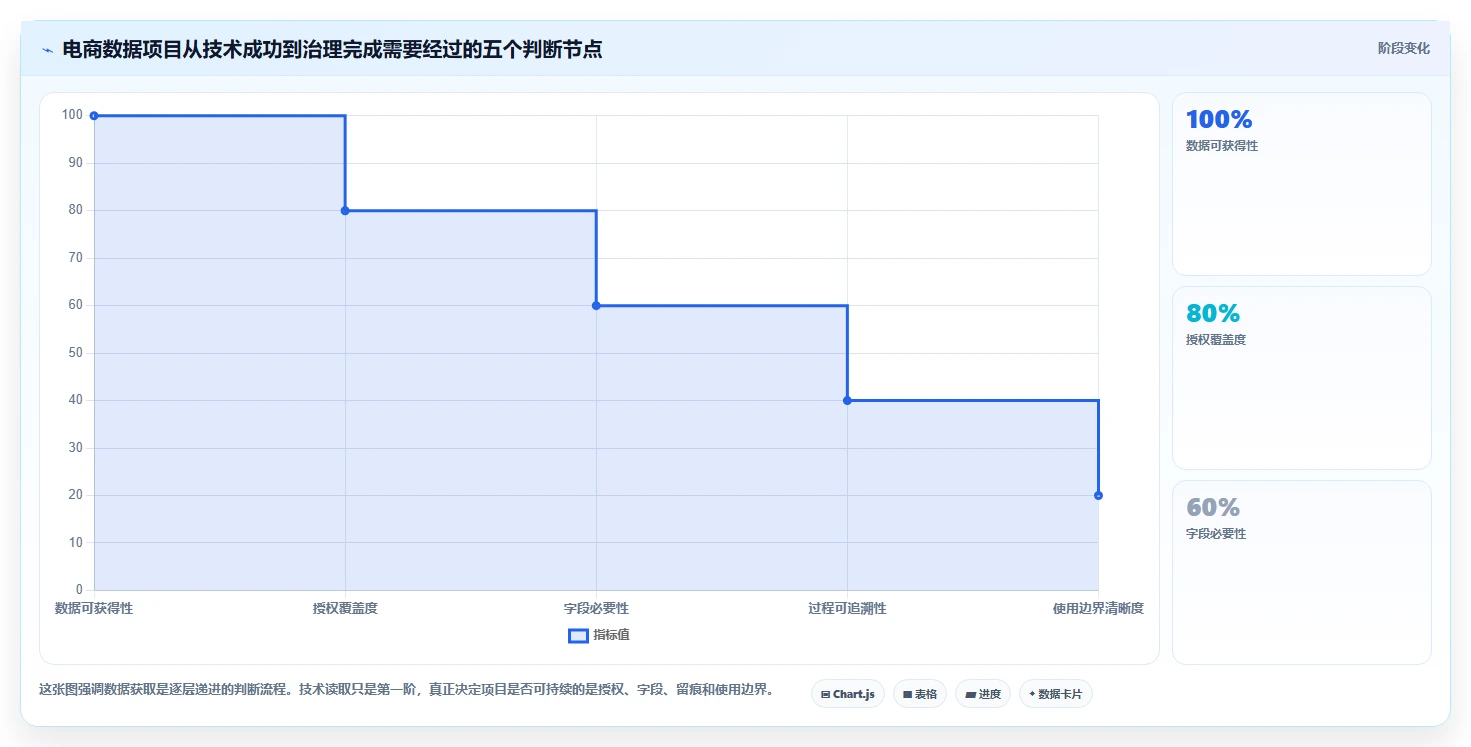The height and width of the screenshot is (747, 1471).
Task: Toggle the 指标值 legend swatch
Action: (578, 635)
